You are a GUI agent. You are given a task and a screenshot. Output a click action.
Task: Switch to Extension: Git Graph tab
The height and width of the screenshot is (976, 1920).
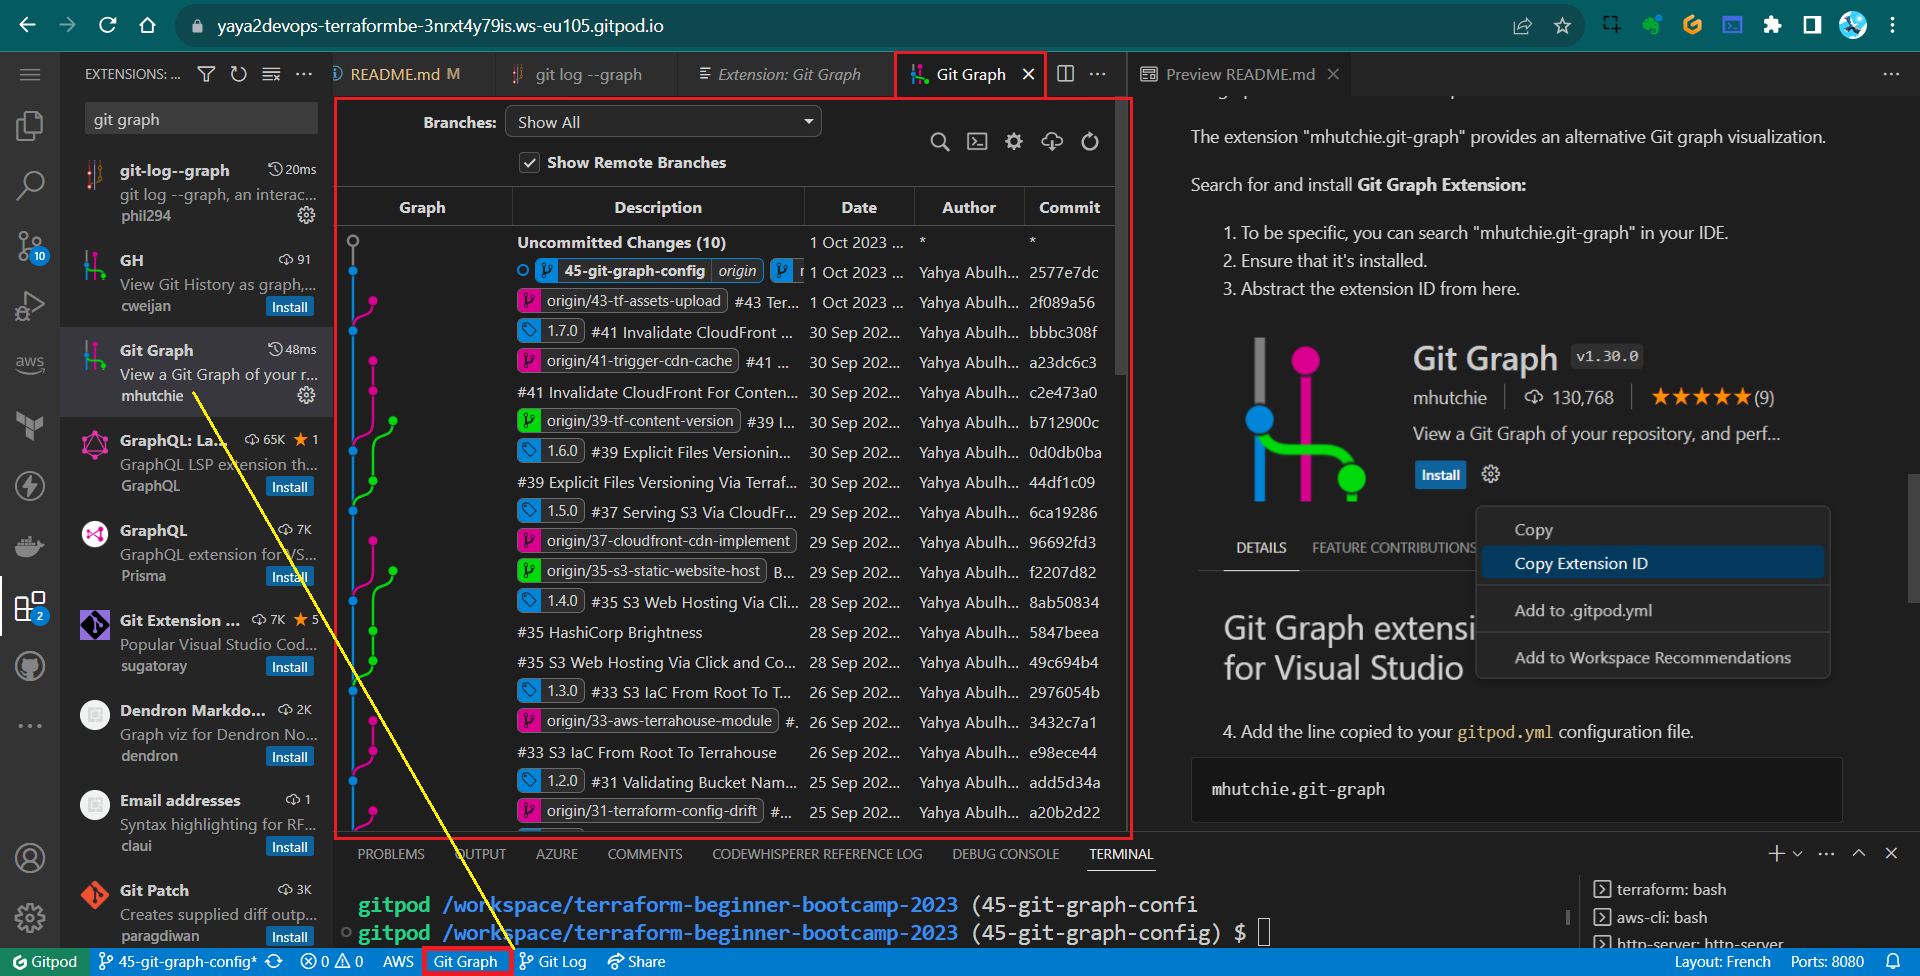click(788, 74)
